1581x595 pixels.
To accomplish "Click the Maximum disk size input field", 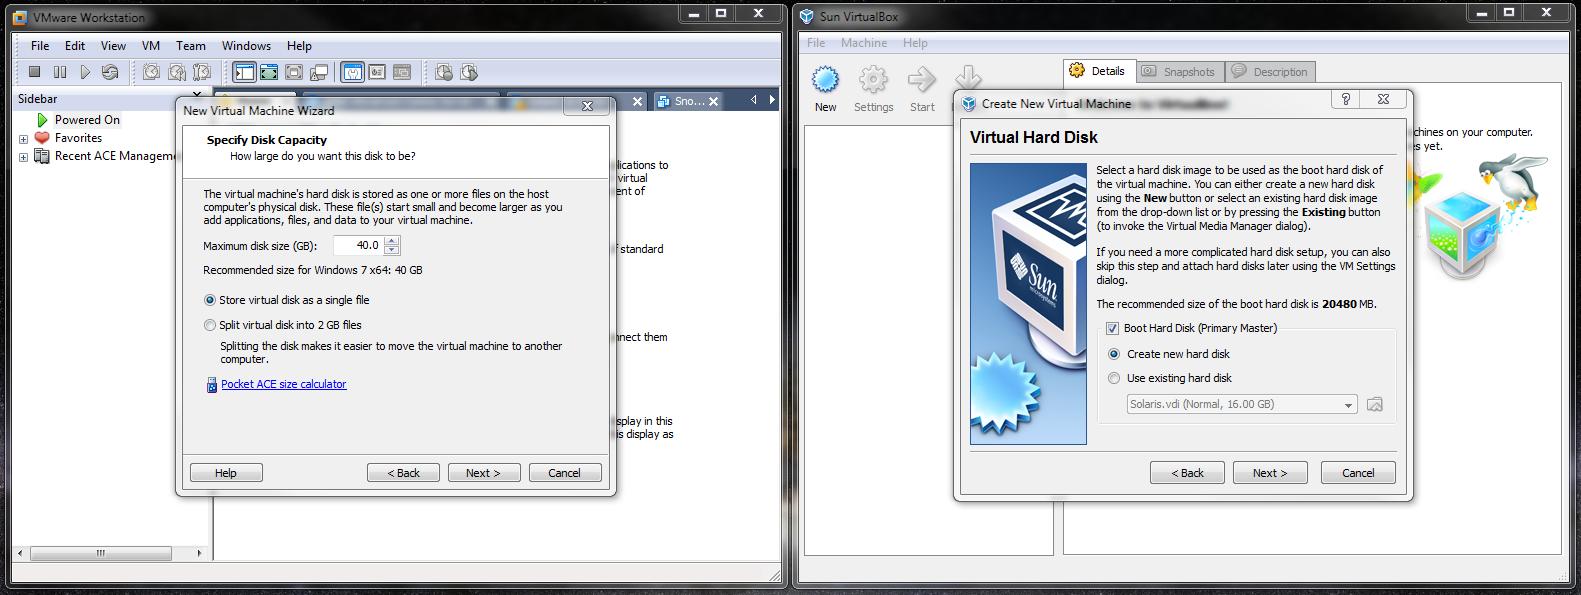I will point(358,246).
